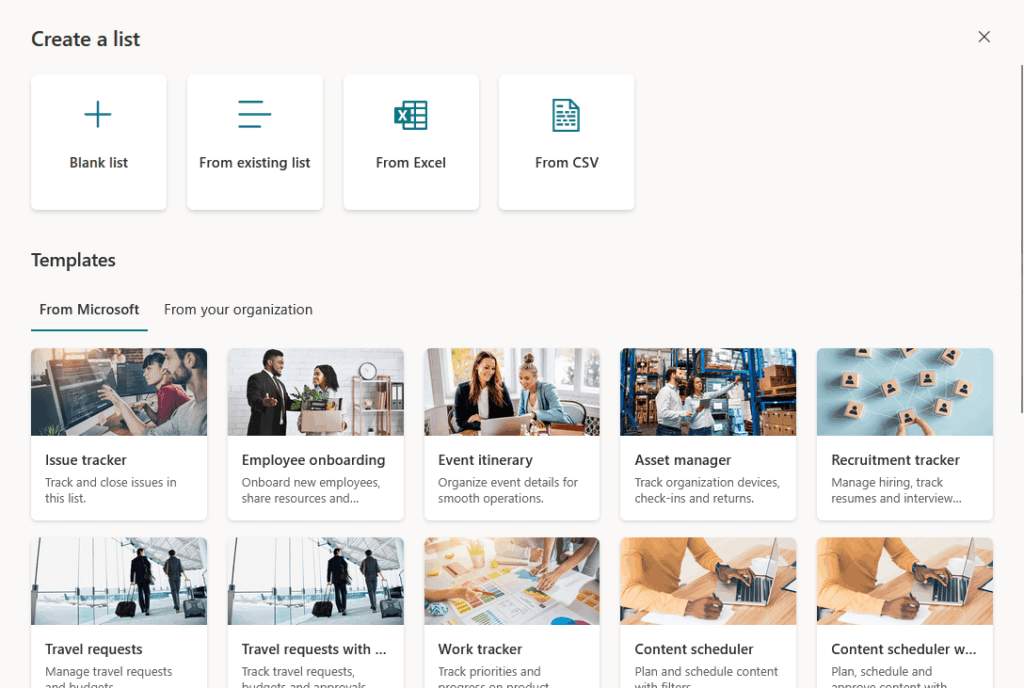
Task: Close the Create a list dialog
Action: 984,37
